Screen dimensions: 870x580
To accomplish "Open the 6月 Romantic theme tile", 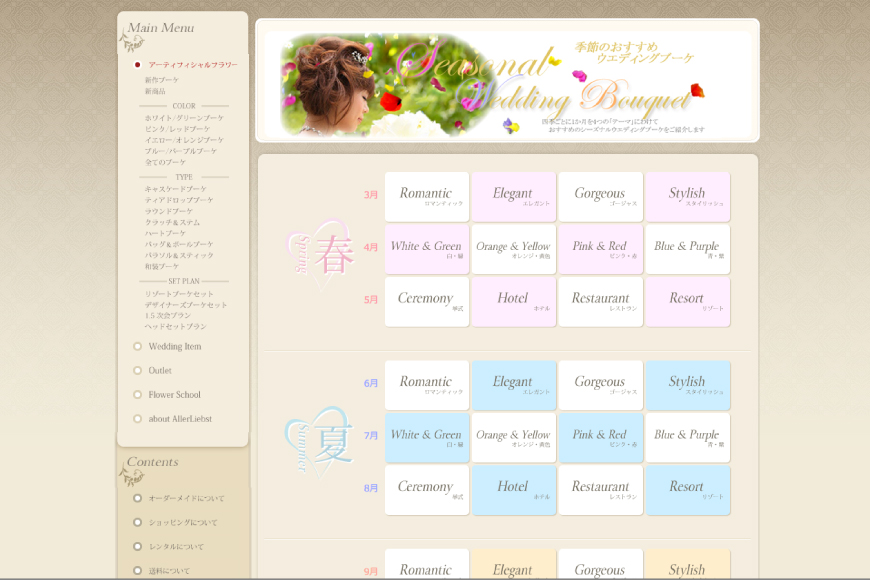I will (x=427, y=385).
